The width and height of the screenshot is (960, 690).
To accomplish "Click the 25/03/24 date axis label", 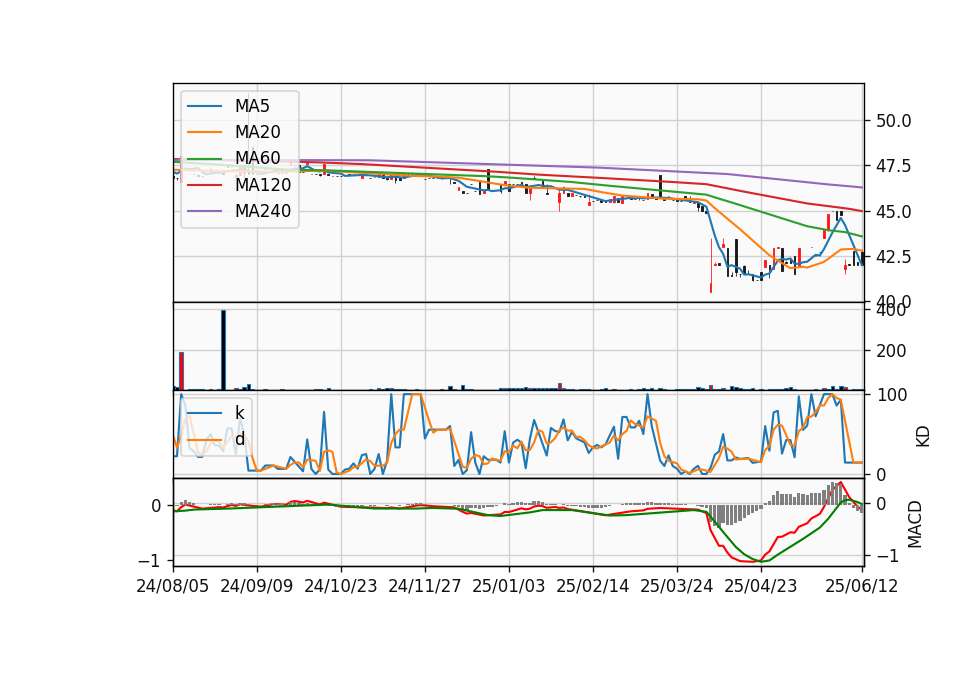I will coord(677,586).
